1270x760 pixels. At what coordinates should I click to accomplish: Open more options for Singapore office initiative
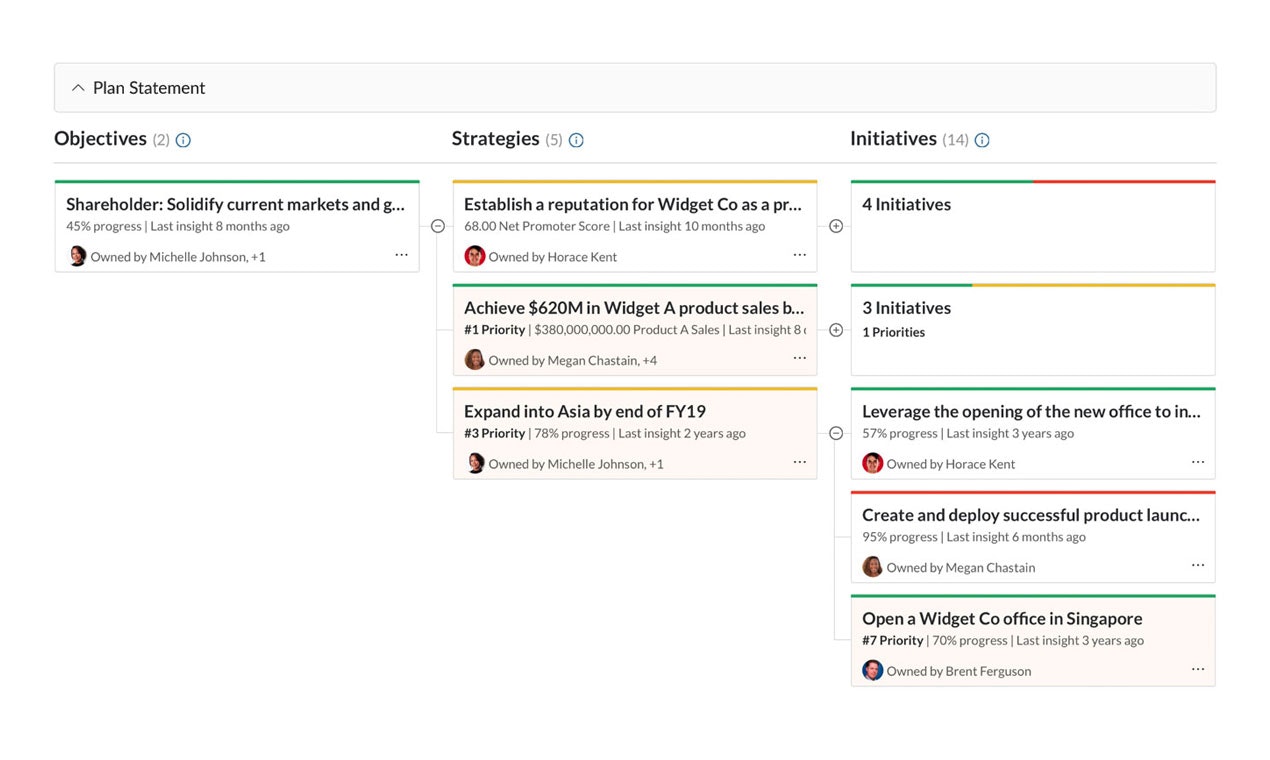pyautogui.click(x=1197, y=669)
